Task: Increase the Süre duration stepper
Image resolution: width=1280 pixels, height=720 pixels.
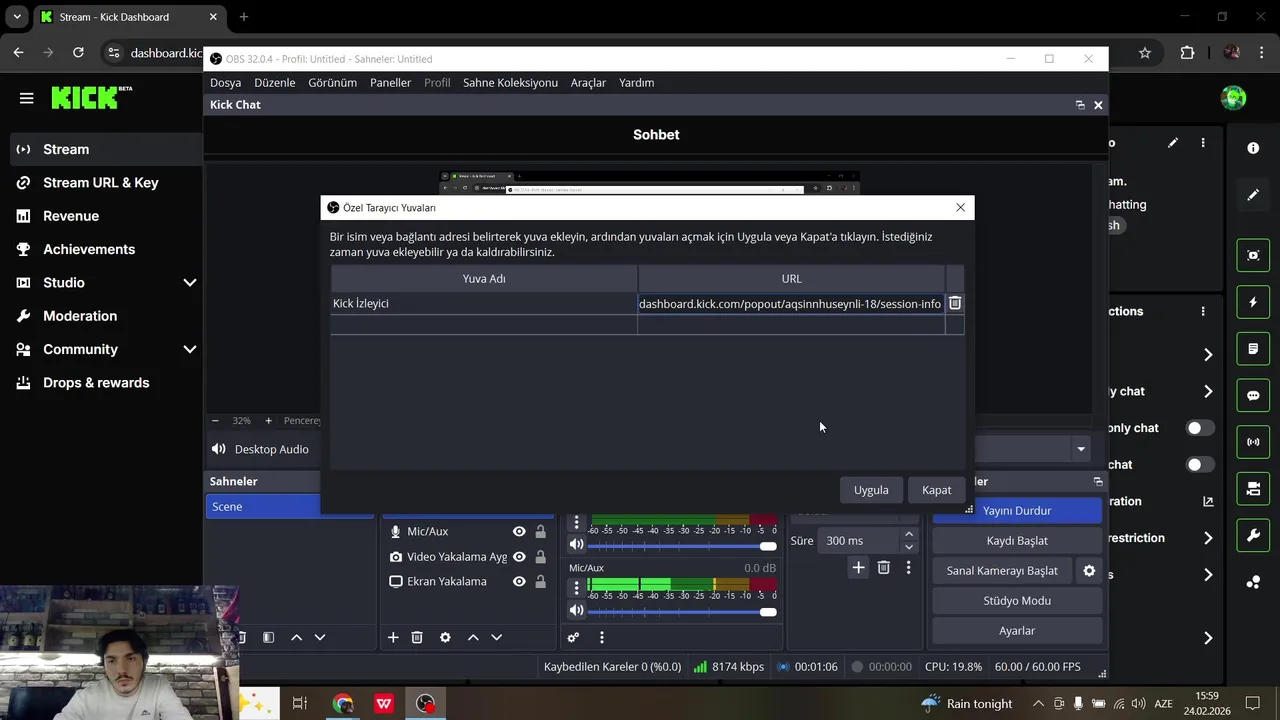Action: [x=909, y=535]
